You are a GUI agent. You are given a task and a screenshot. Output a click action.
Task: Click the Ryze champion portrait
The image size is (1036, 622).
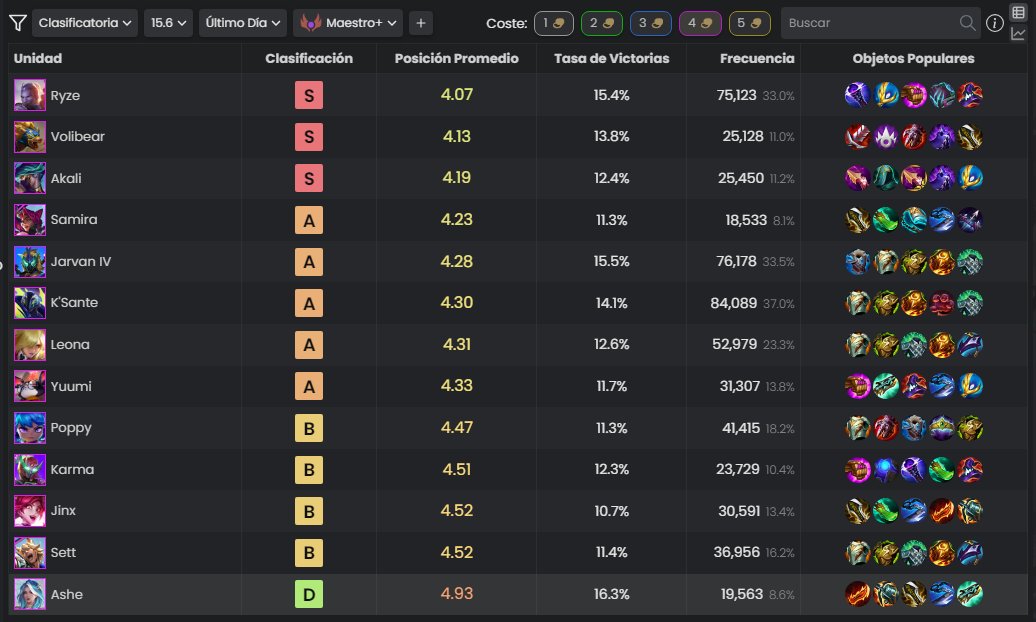coord(30,95)
